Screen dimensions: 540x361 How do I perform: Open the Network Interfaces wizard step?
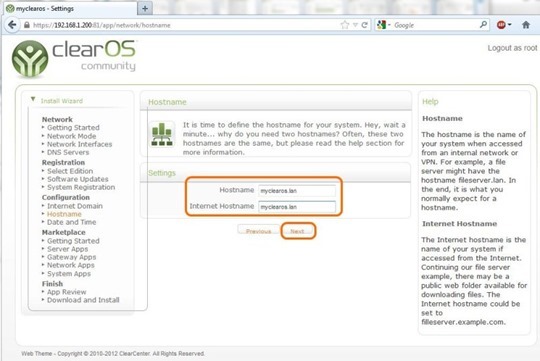click(80, 144)
